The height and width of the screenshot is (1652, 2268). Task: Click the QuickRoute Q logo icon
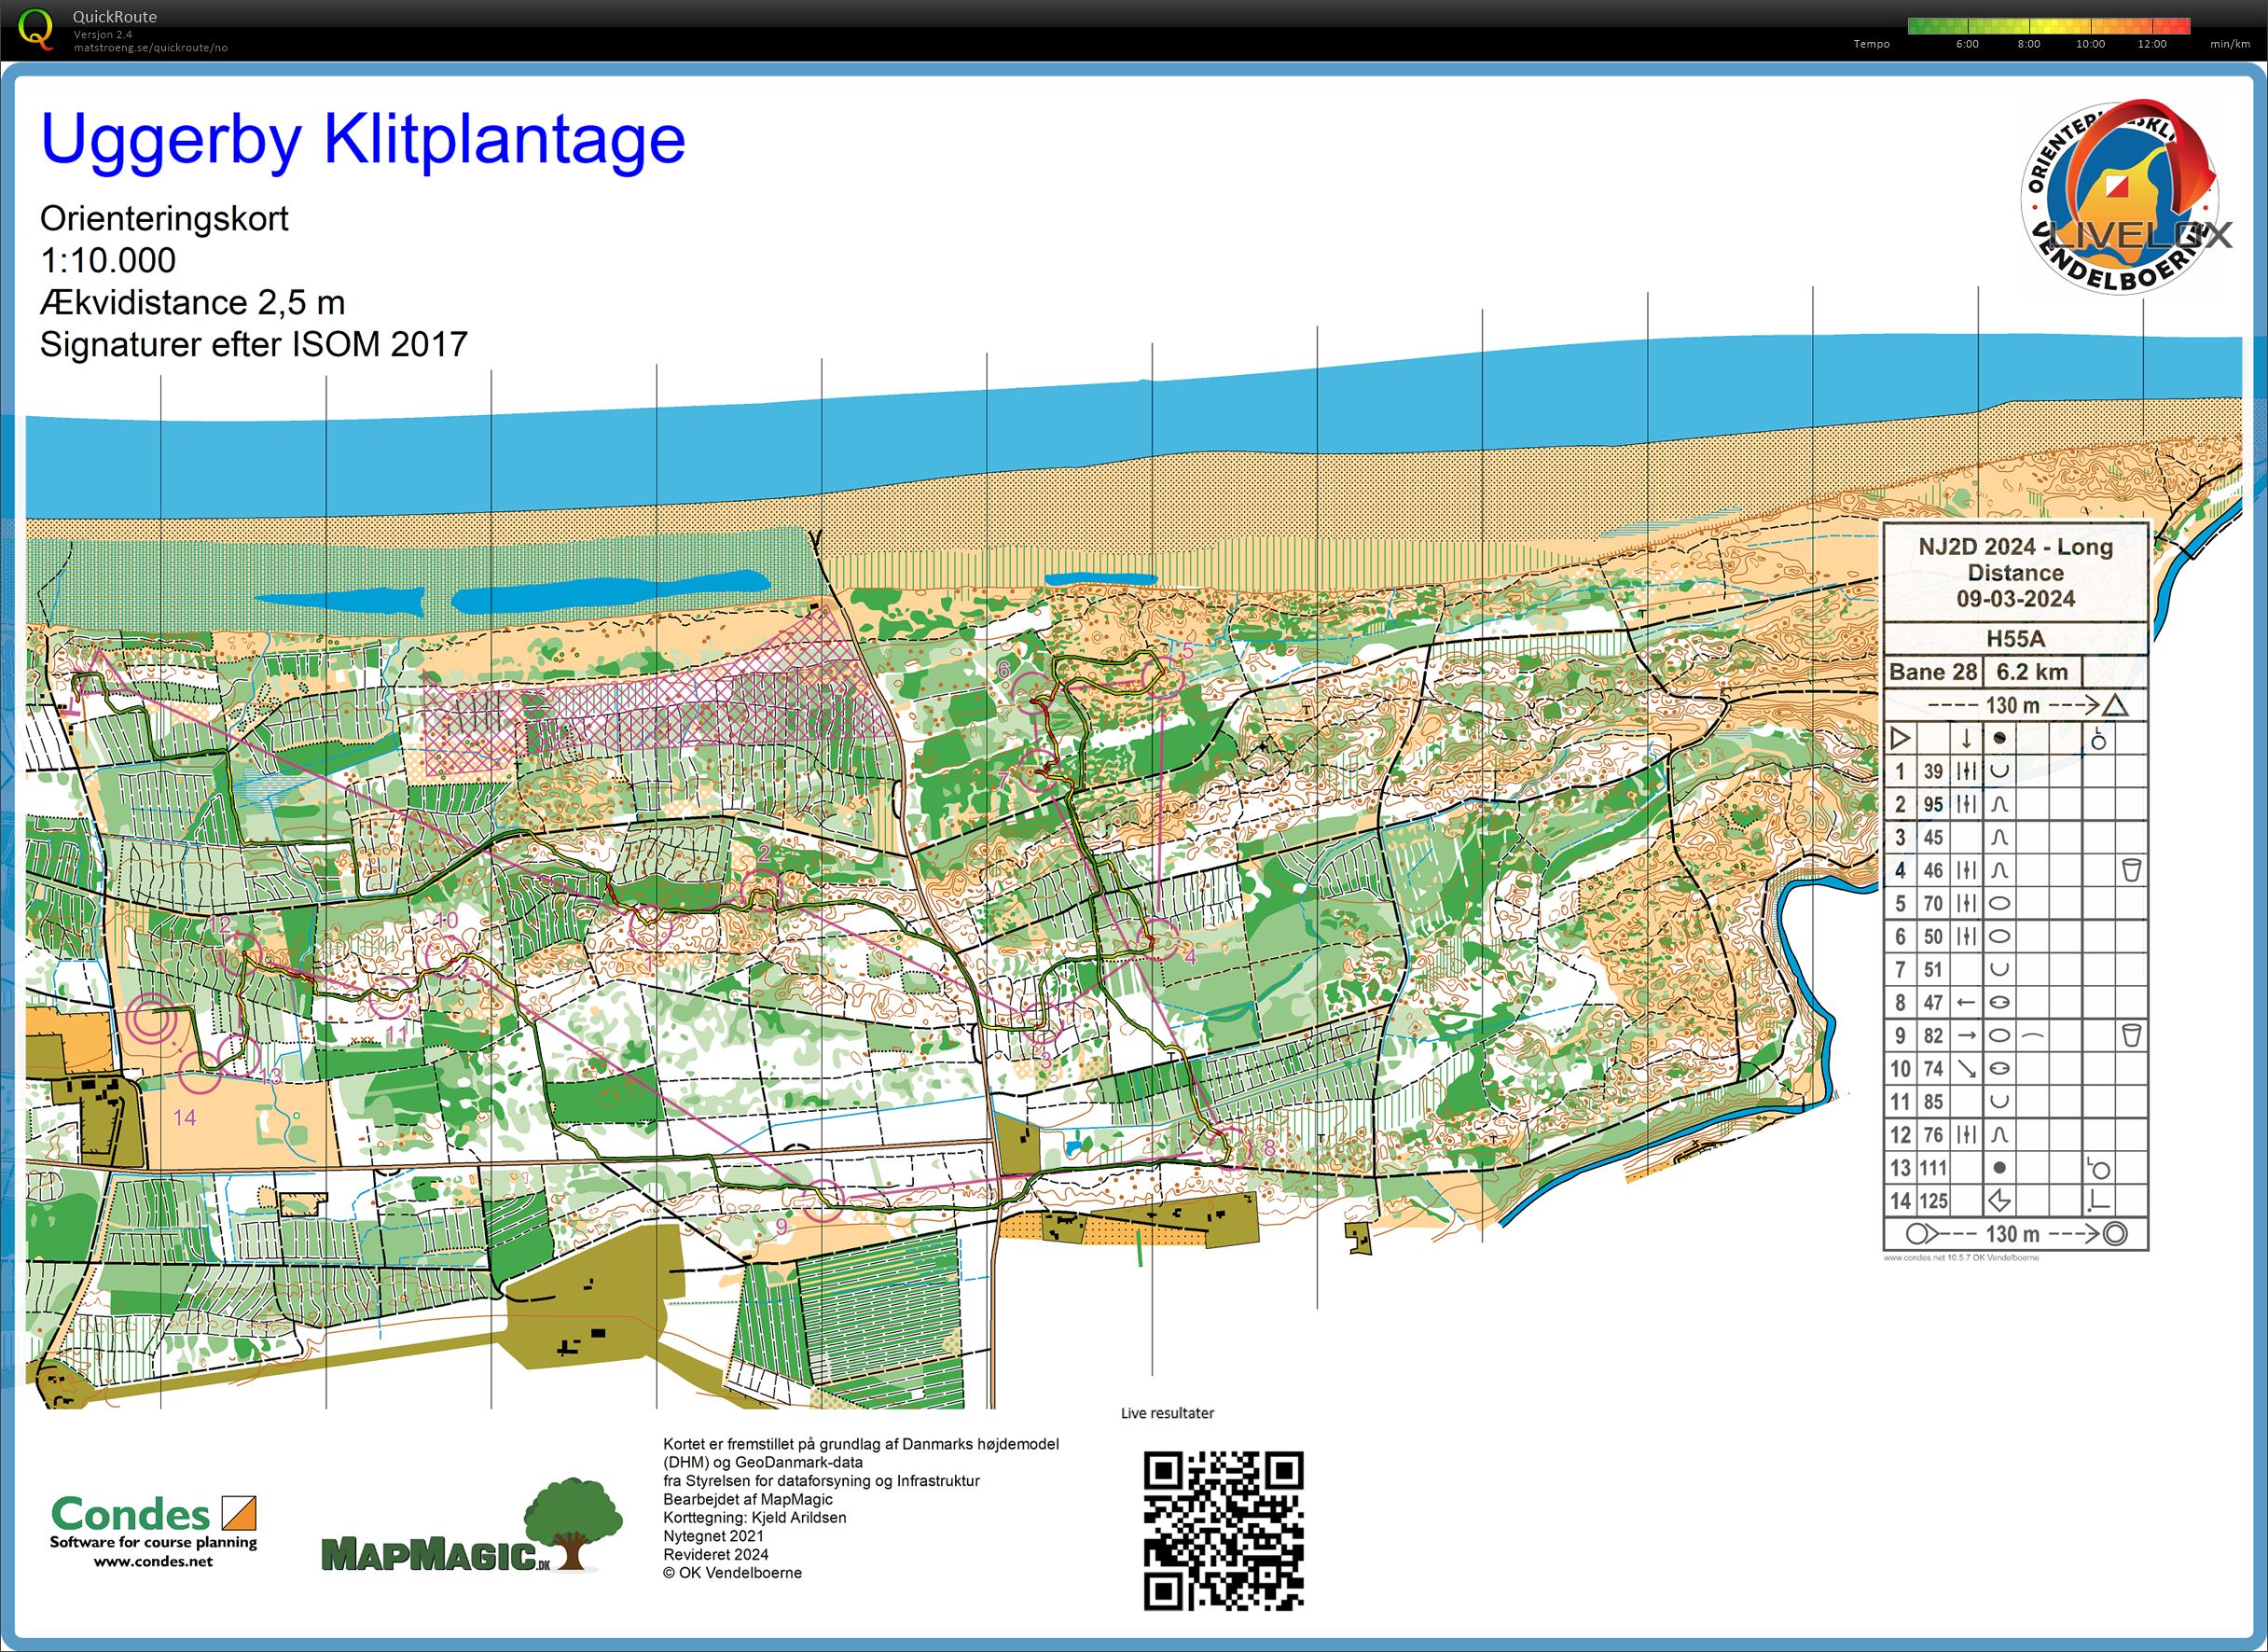(36, 28)
